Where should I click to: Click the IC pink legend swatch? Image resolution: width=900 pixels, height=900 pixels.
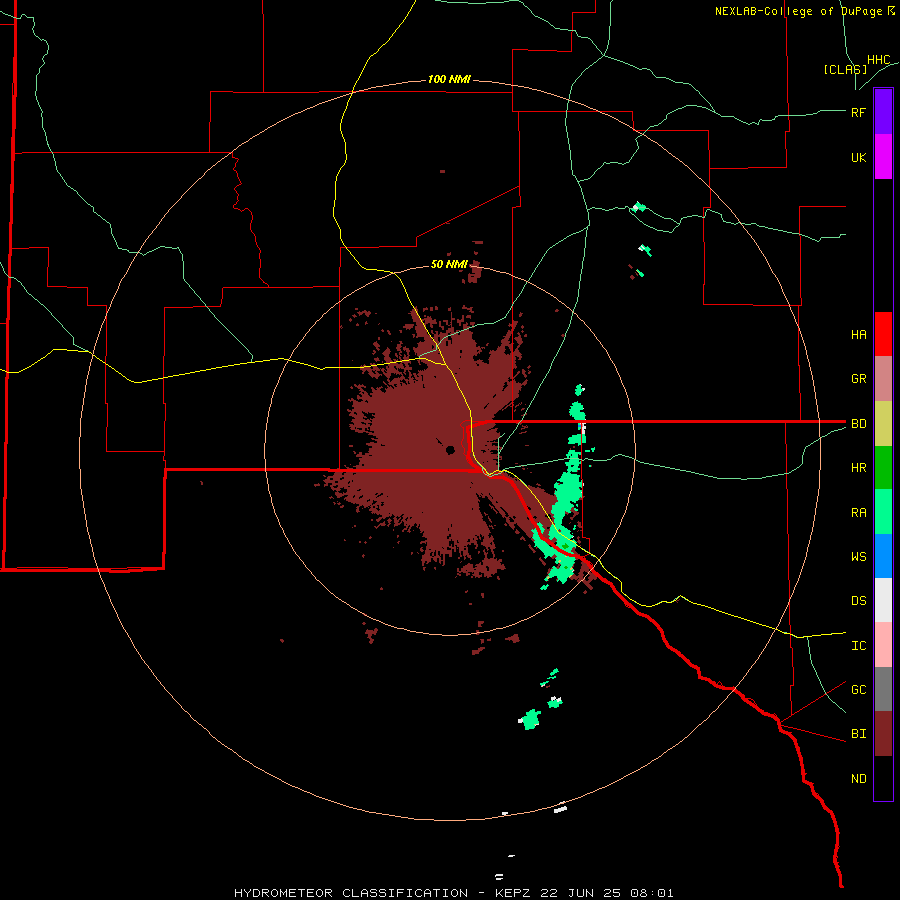click(x=883, y=645)
